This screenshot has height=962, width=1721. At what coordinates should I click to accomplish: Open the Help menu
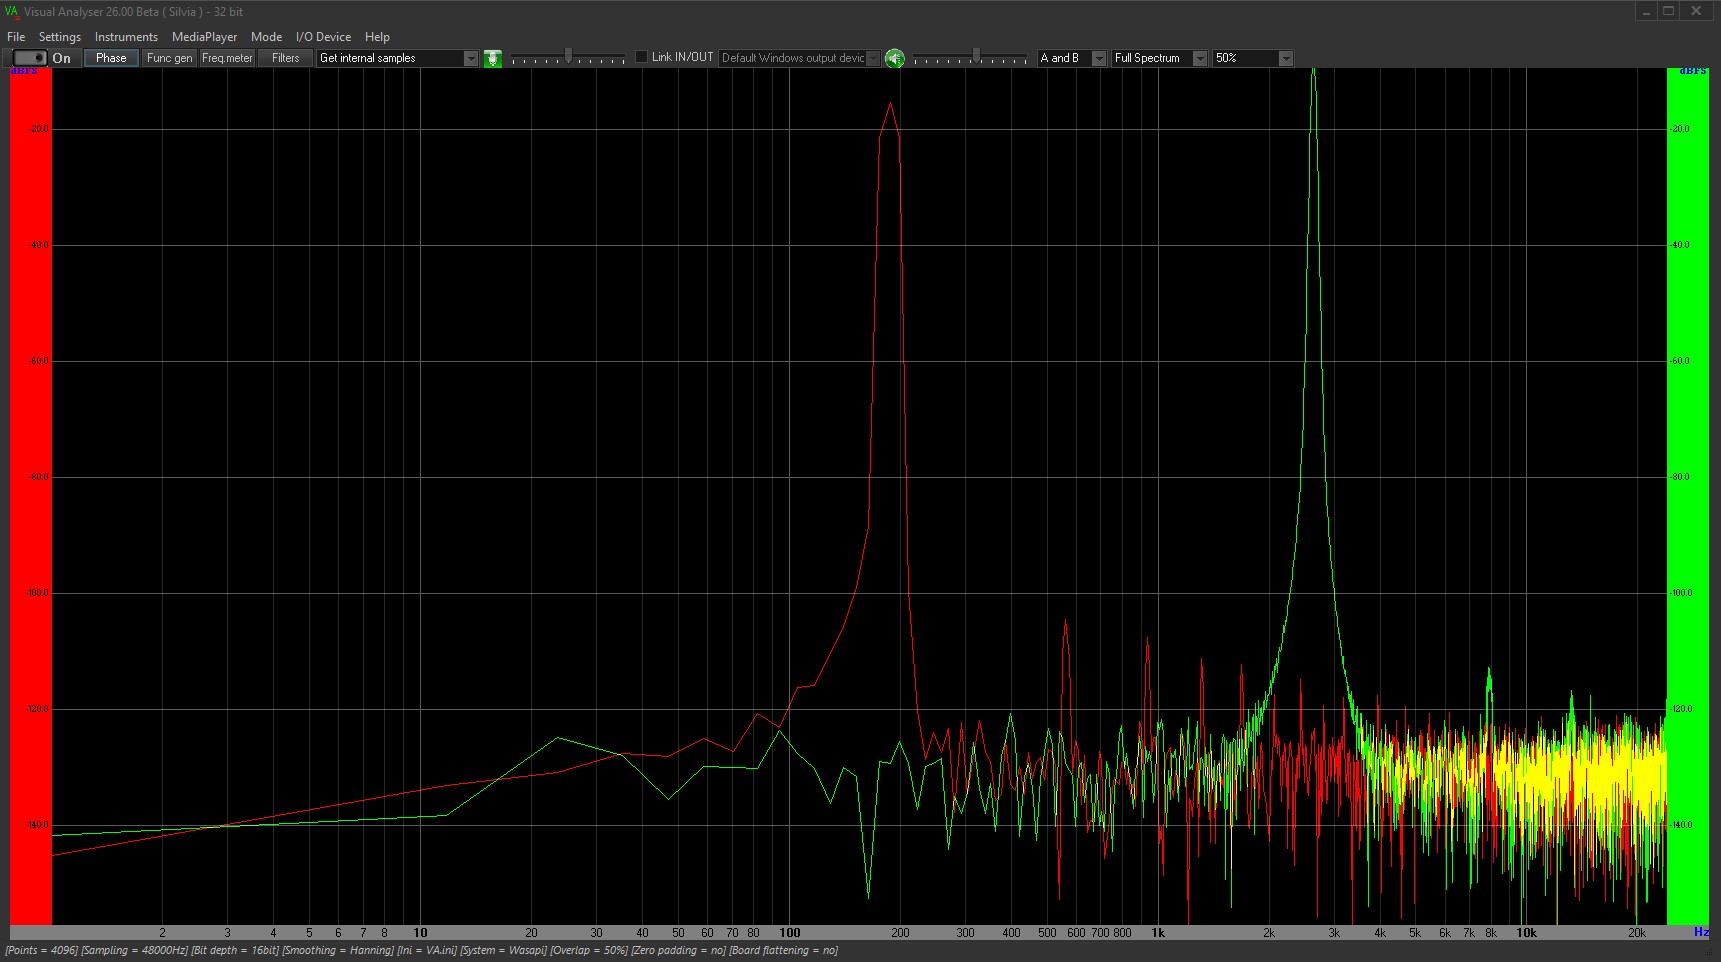tap(377, 37)
